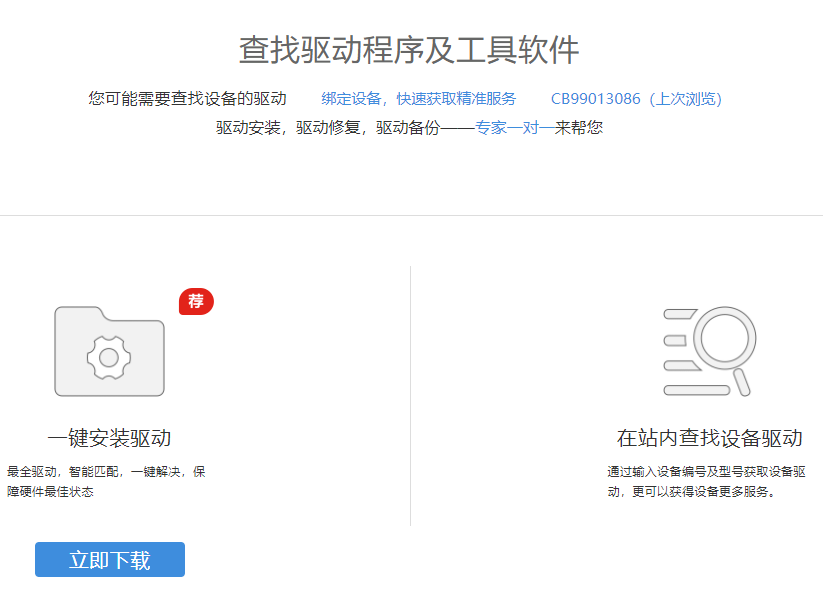Click the folder with gear driver icon
The height and width of the screenshot is (595, 823).
109,351
